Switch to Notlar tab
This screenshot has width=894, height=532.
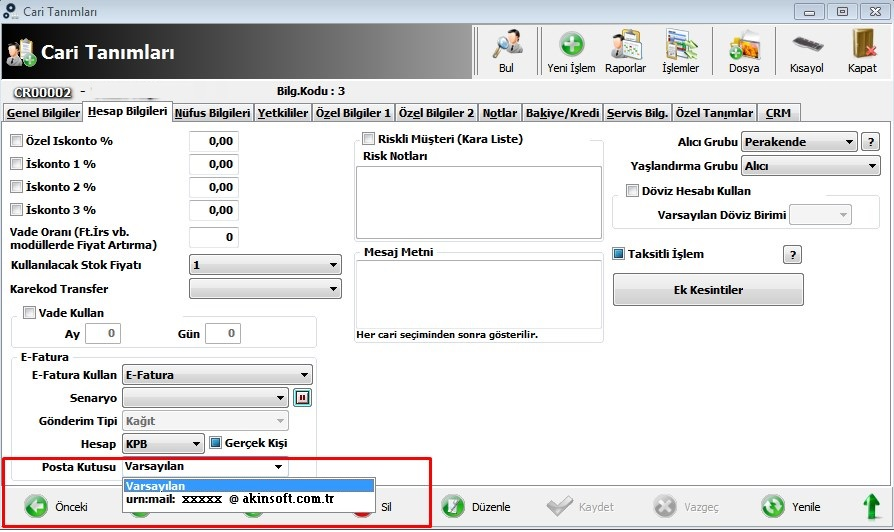(500, 113)
